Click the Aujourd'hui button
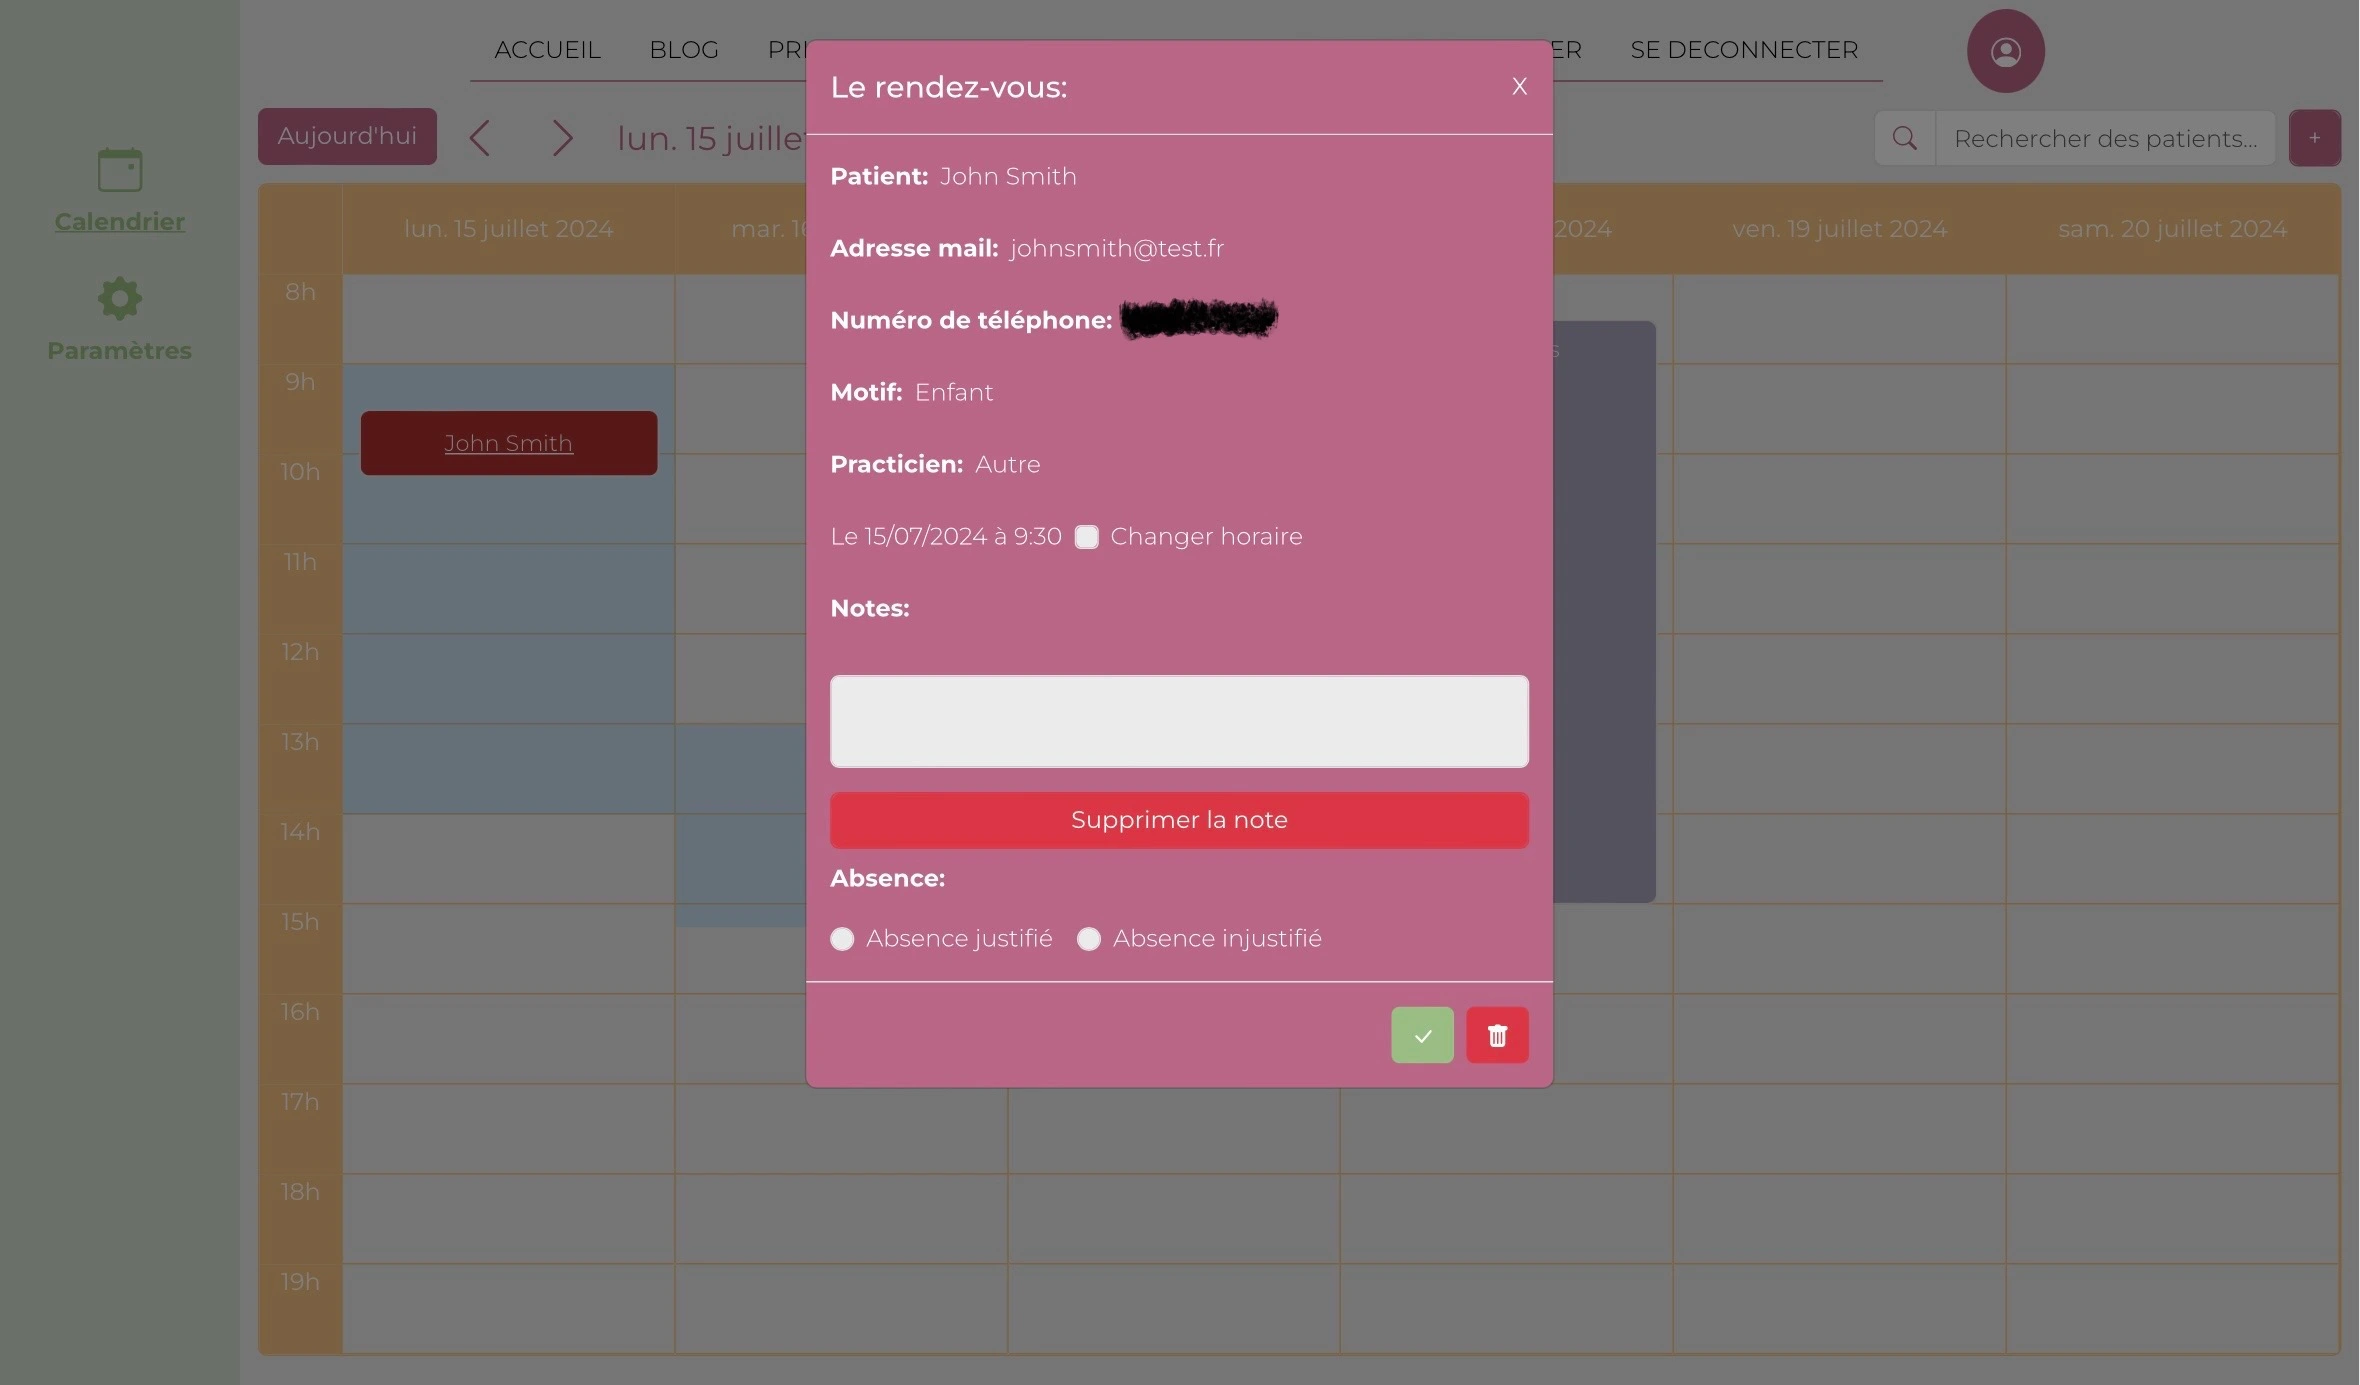2360x1385 pixels. pyautogui.click(x=346, y=136)
